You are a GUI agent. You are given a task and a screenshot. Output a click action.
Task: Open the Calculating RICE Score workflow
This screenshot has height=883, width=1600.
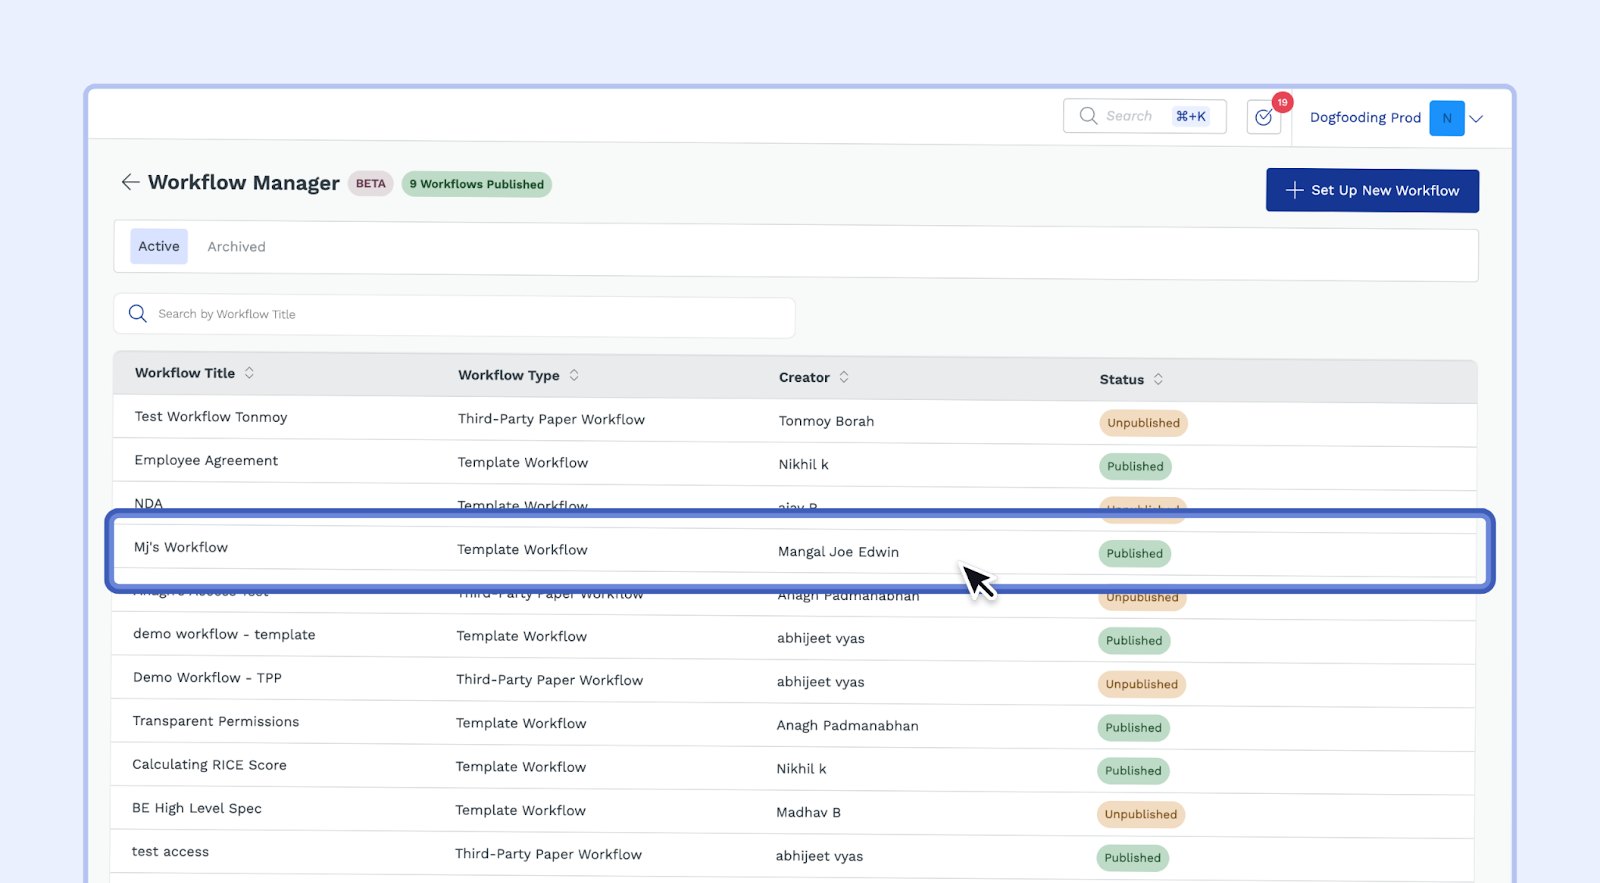pyautogui.click(x=209, y=765)
